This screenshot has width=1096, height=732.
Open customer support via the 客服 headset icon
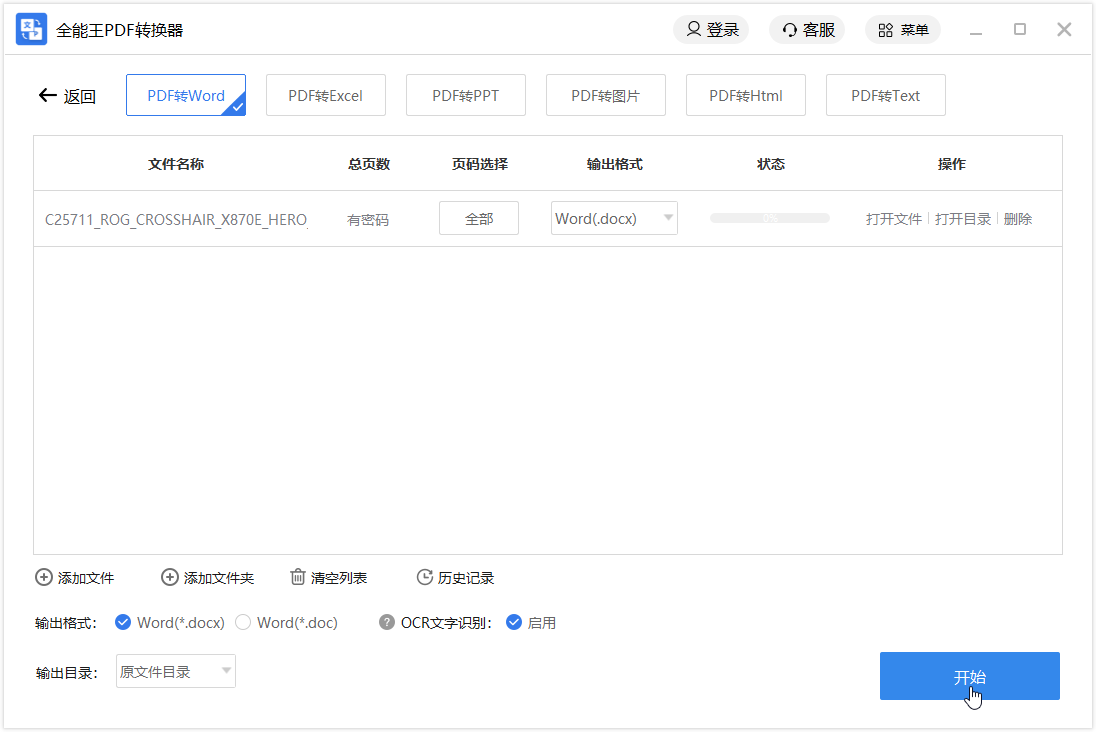point(789,30)
